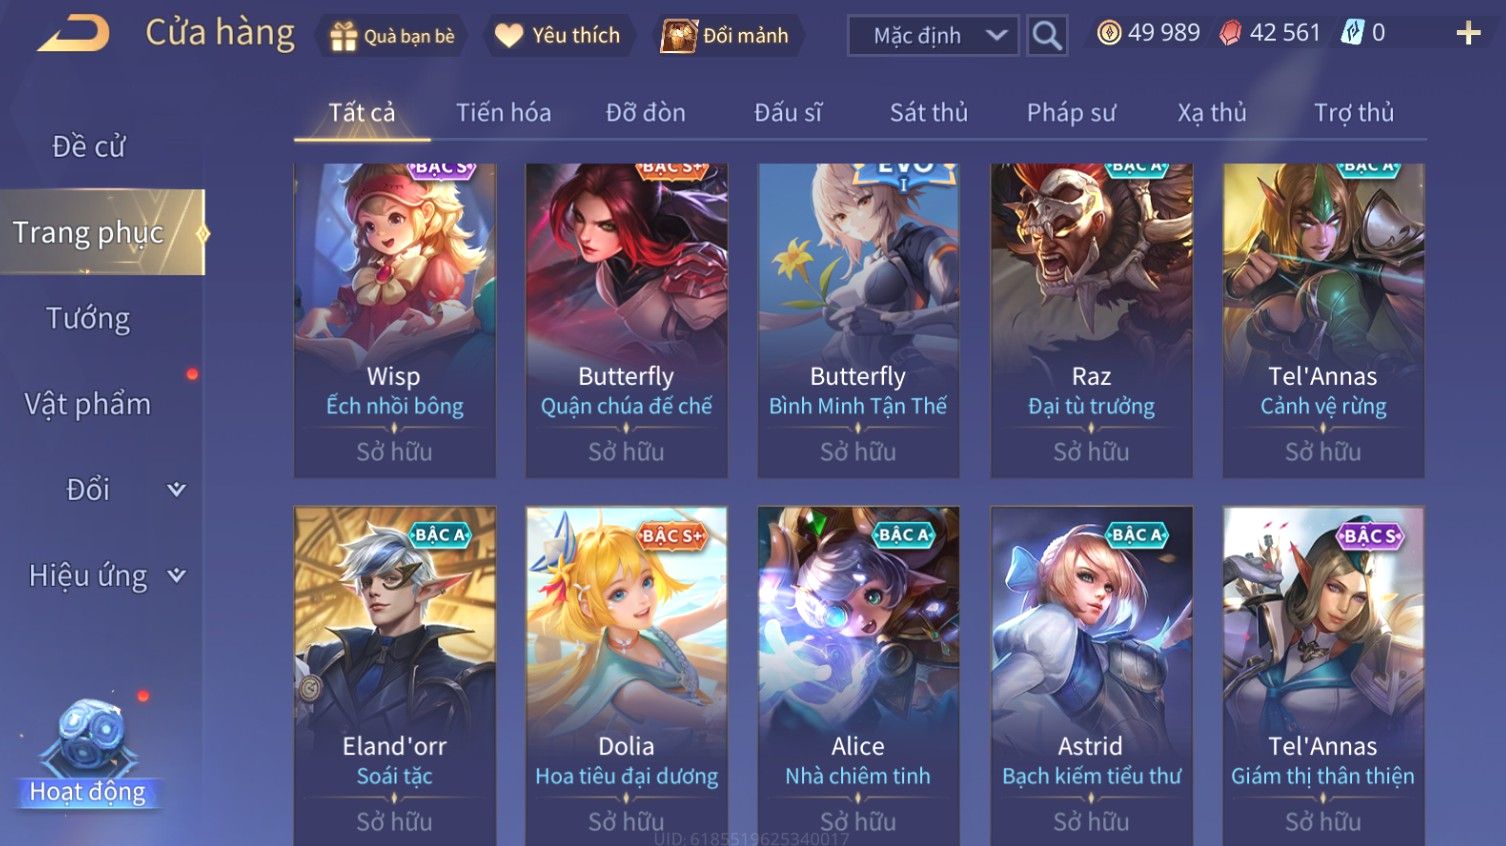Select the Sát thủ tab
Image resolution: width=1506 pixels, height=846 pixels.
point(929,113)
